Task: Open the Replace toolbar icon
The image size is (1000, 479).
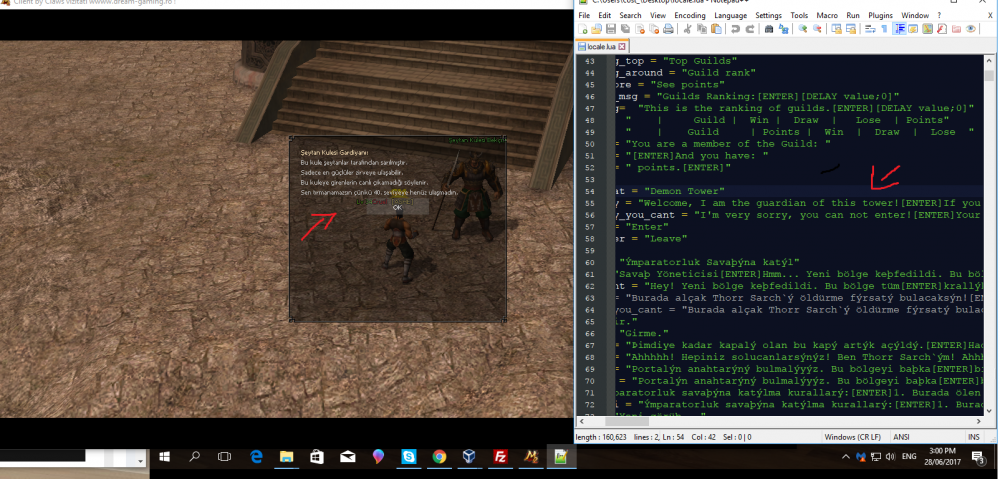Action: (783, 29)
